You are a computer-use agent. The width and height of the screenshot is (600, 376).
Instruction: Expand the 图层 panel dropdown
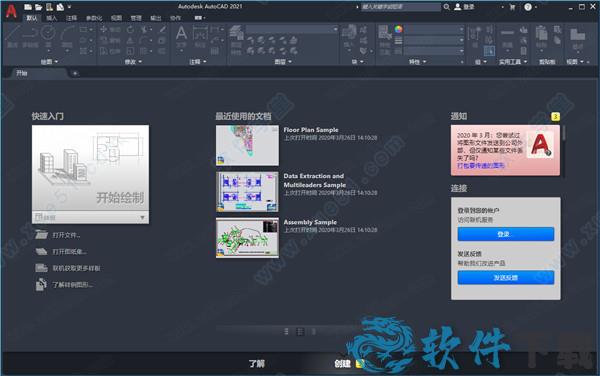click(x=283, y=62)
